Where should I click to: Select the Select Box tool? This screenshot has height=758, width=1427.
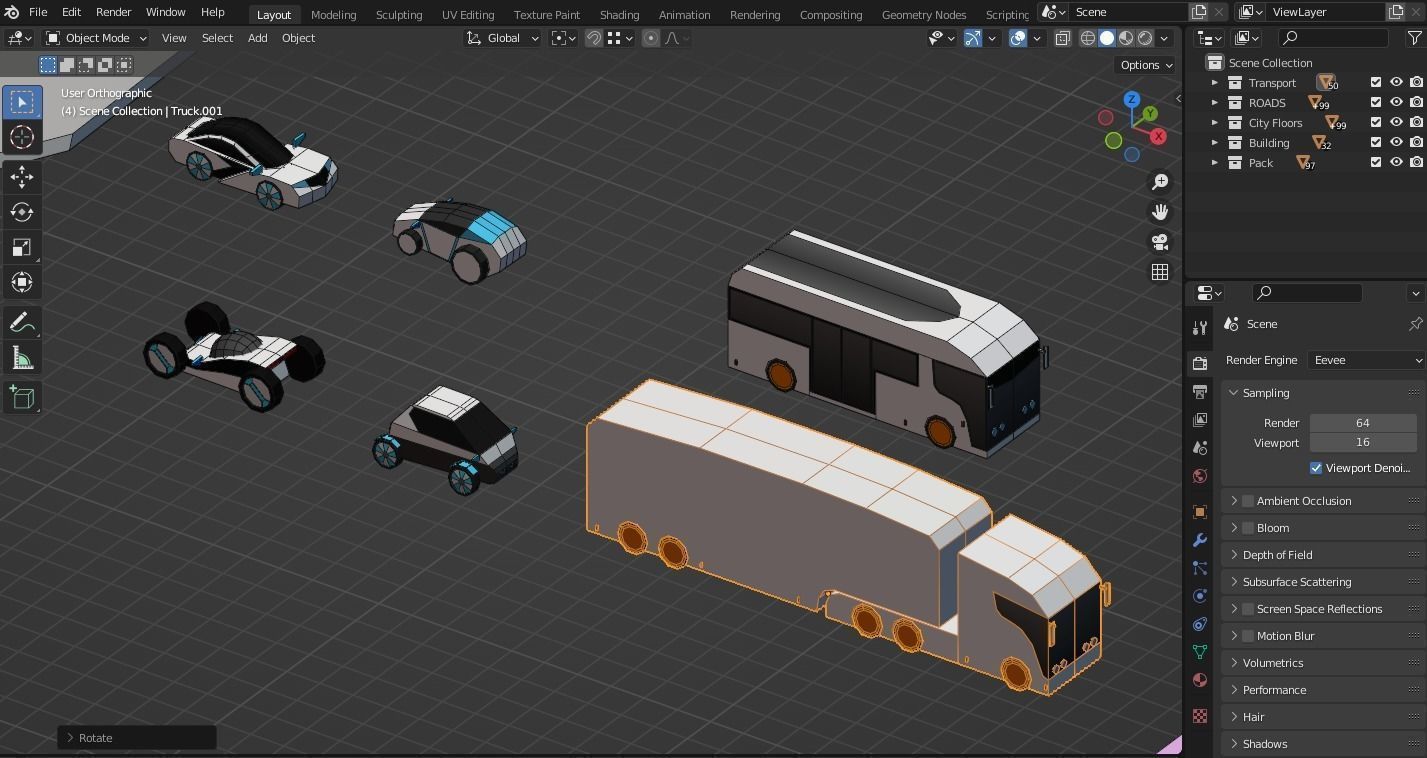click(22, 102)
